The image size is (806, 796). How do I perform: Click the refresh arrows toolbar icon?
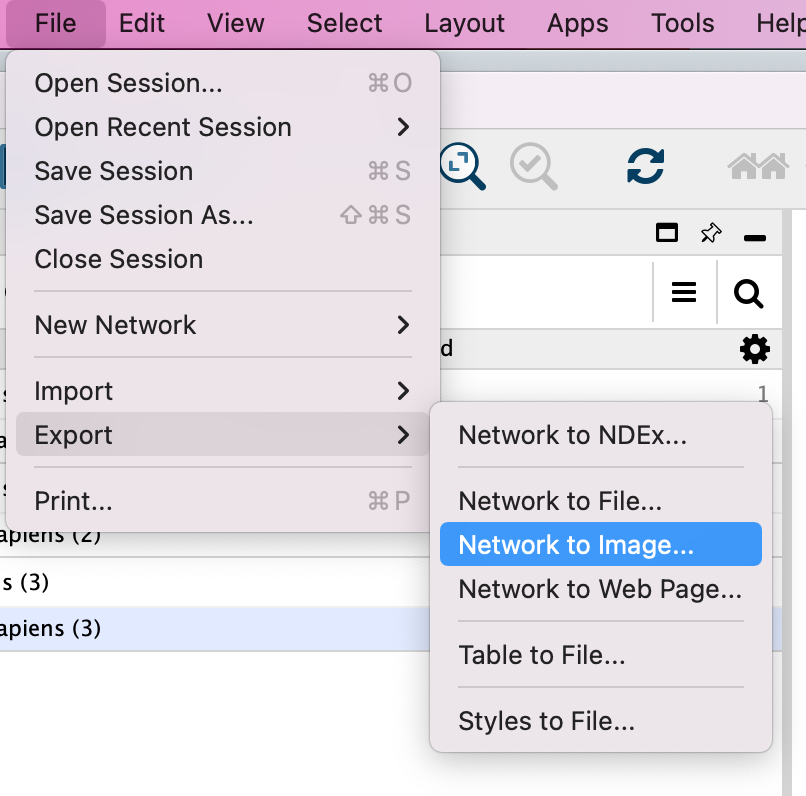point(645,166)
